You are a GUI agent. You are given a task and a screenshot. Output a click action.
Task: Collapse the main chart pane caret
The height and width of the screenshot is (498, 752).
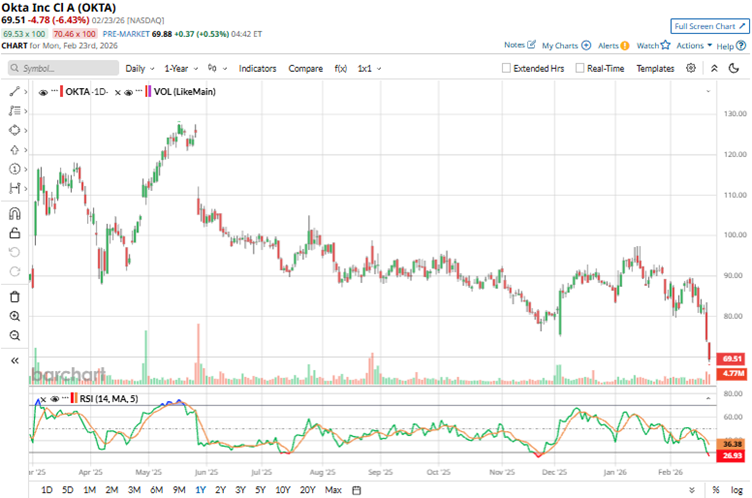[x=708, y=92]
